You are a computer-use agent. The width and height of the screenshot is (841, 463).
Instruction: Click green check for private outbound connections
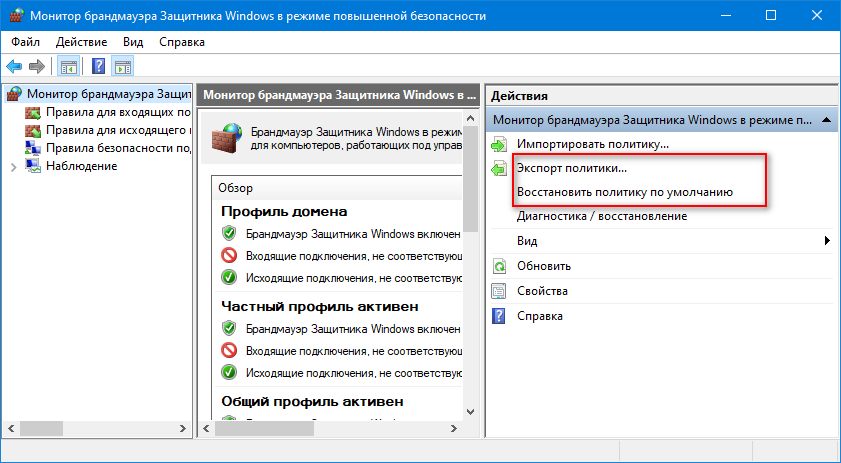pyautogui.click(x=229, y=372)
